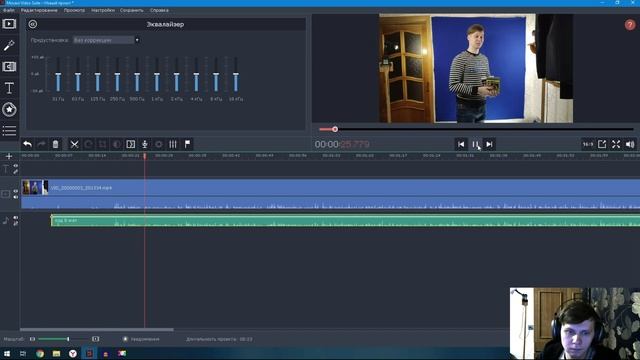Screen dimensions: 640x360
Task: Open Yandex browser from the taskbar
Action: tap(73, 353)
